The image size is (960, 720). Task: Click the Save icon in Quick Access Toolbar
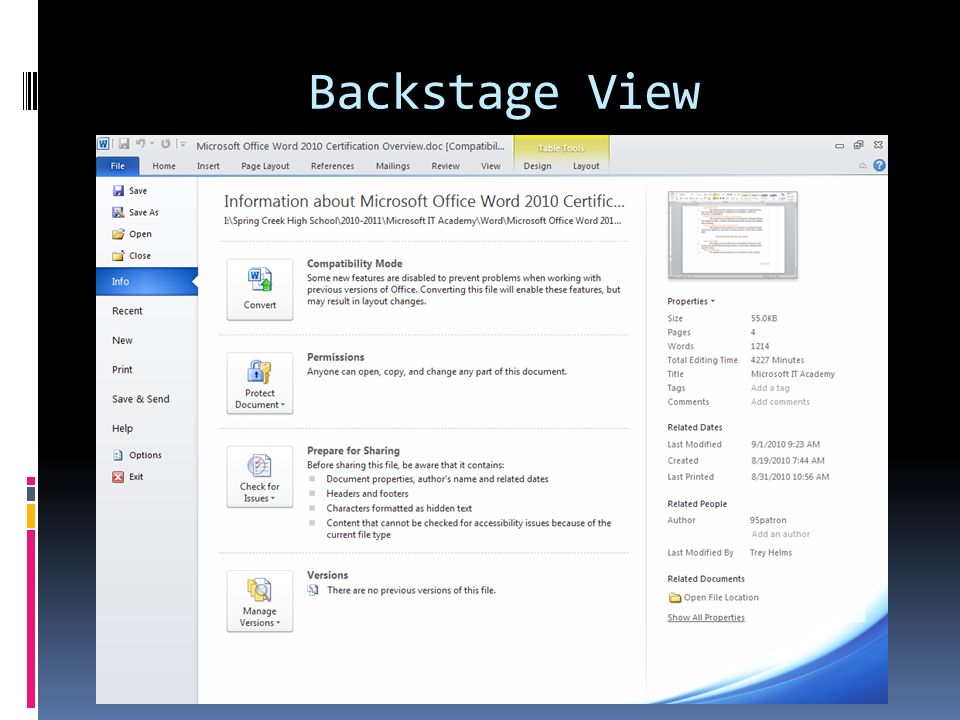coord(124,144)
